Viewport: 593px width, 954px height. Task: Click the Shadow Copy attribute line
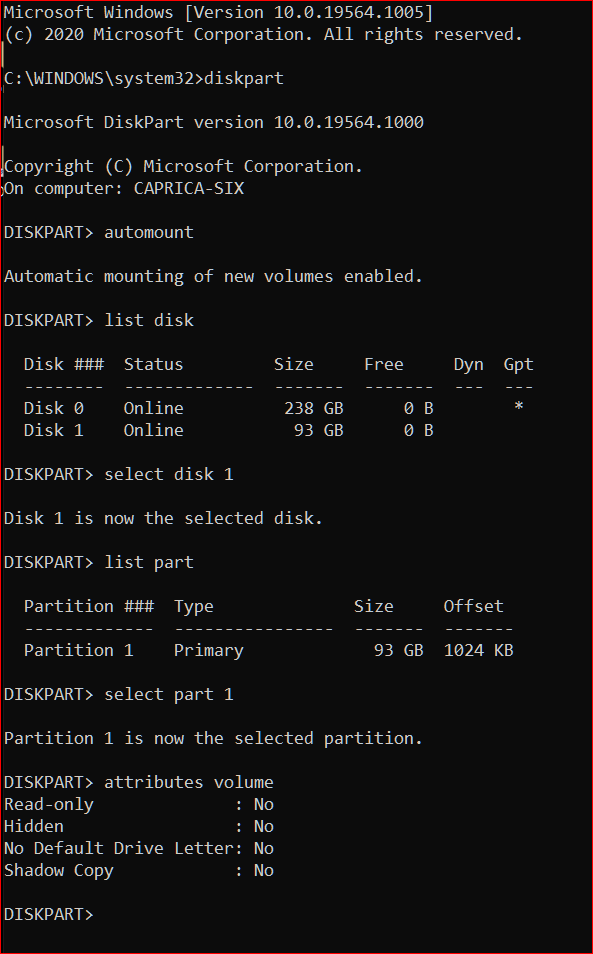click(x=139, y=871)
